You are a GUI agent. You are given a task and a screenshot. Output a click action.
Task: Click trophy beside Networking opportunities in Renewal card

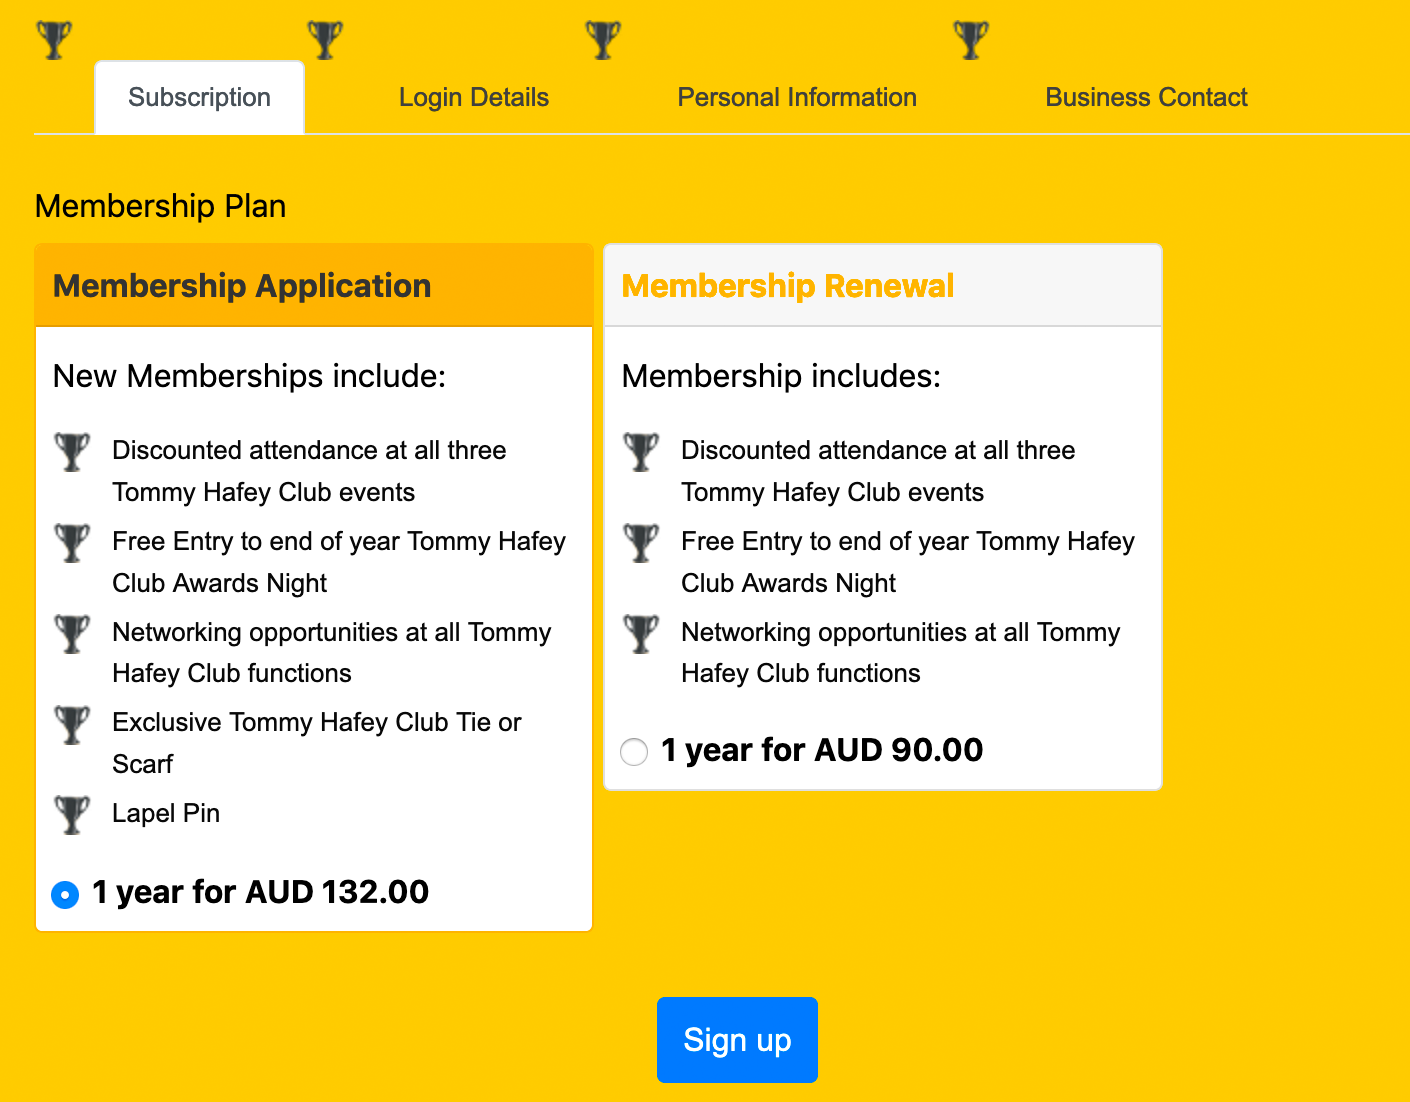click(x=641, y=634)
